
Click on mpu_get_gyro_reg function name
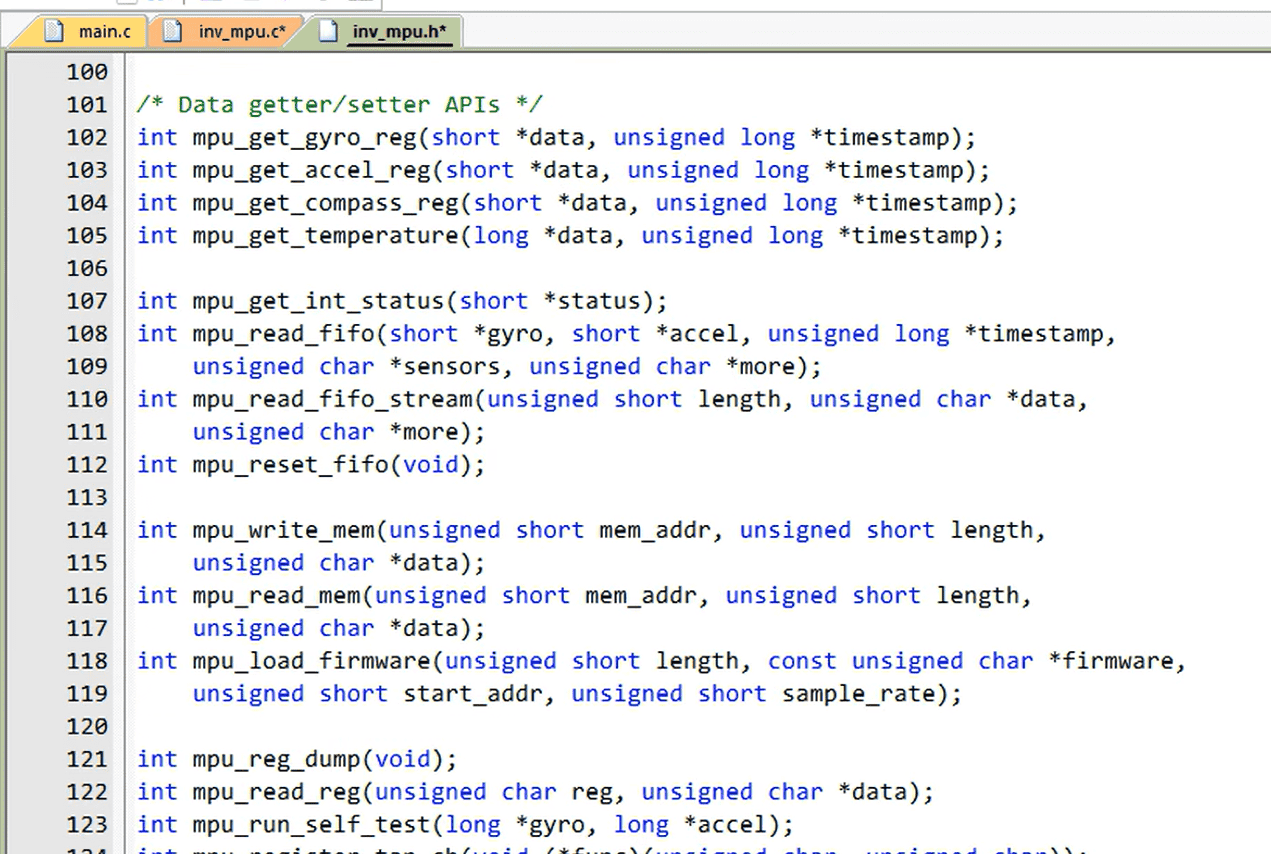point(304,138)
